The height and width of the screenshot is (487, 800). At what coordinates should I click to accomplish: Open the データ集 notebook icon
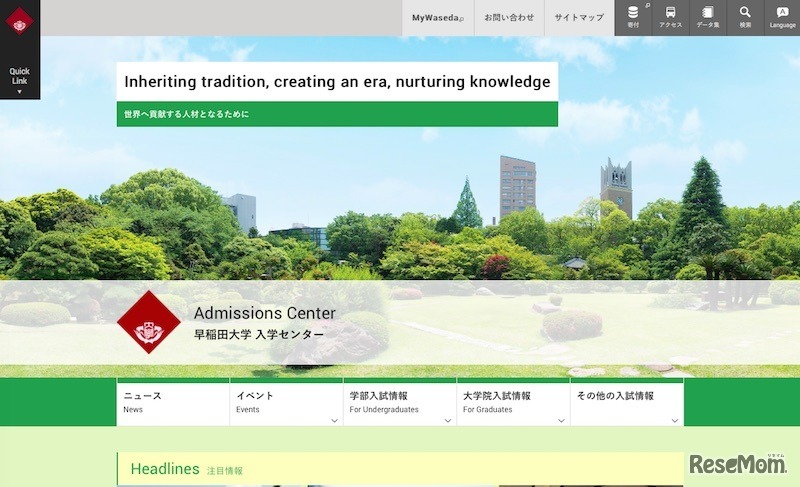707,17
